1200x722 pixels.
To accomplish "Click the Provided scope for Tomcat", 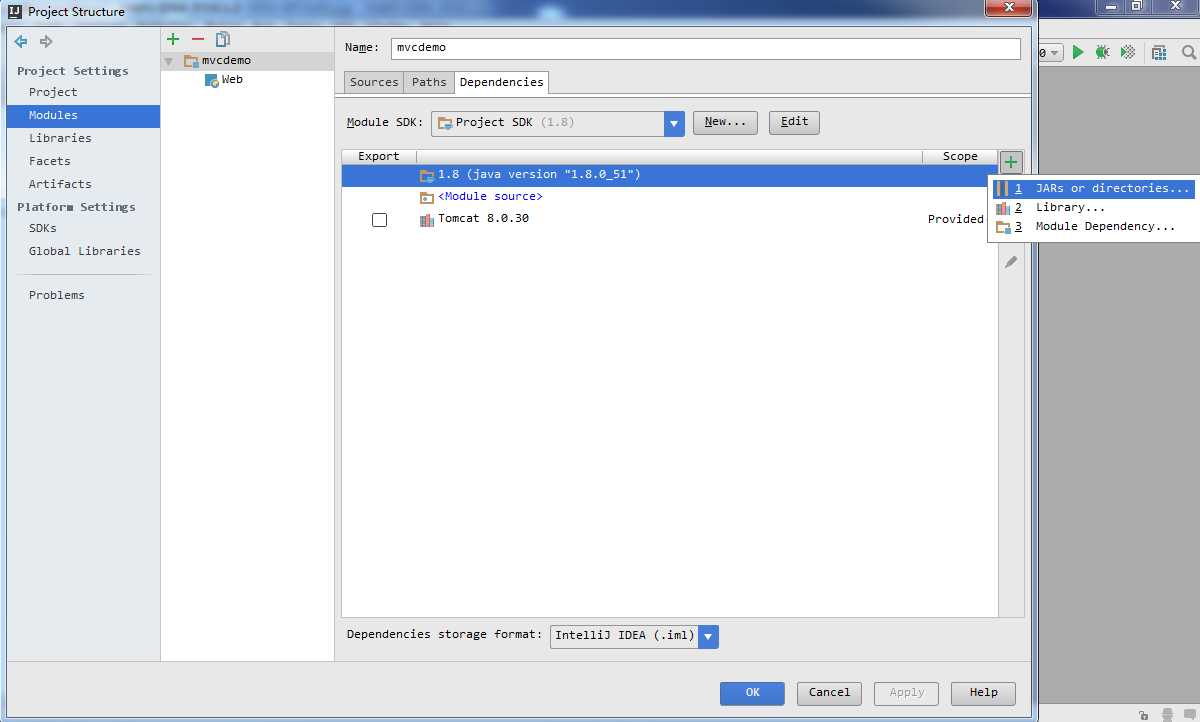I will pyautogui.click(x=956, y=219).
